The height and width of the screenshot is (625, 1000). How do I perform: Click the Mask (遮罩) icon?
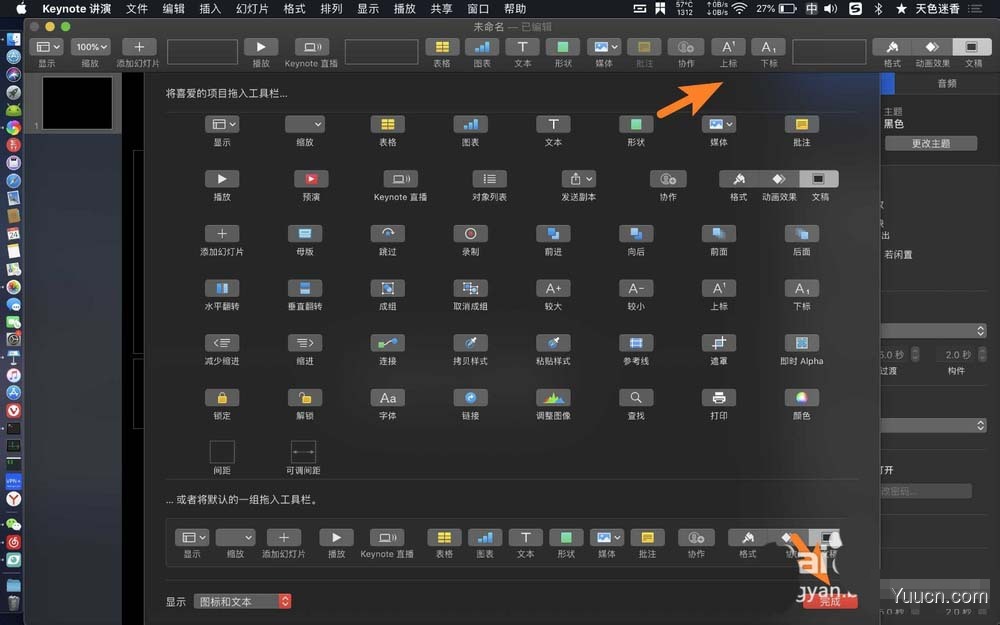pos(719,343)
